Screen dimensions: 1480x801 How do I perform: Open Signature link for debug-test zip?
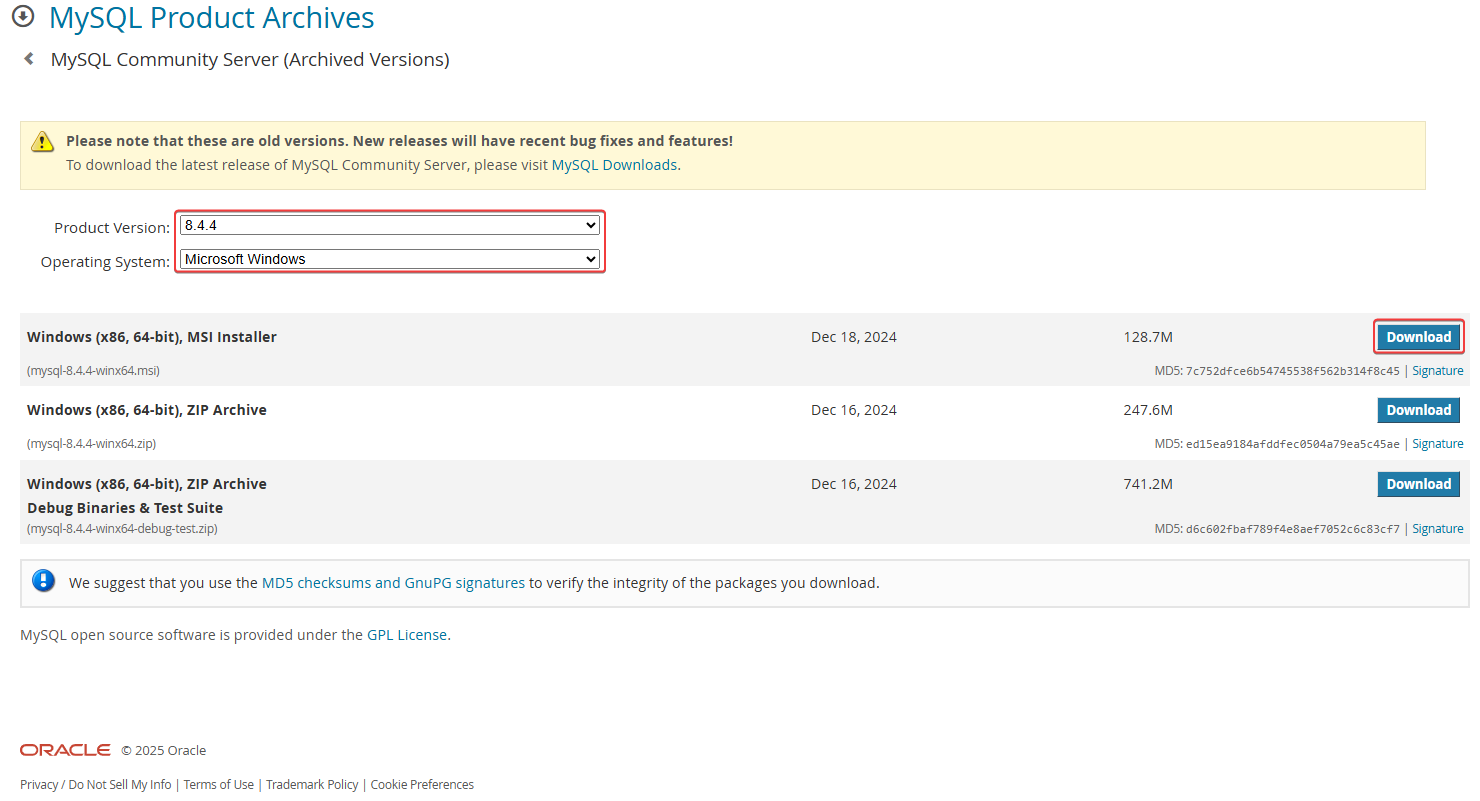(x=1437, y=529)
